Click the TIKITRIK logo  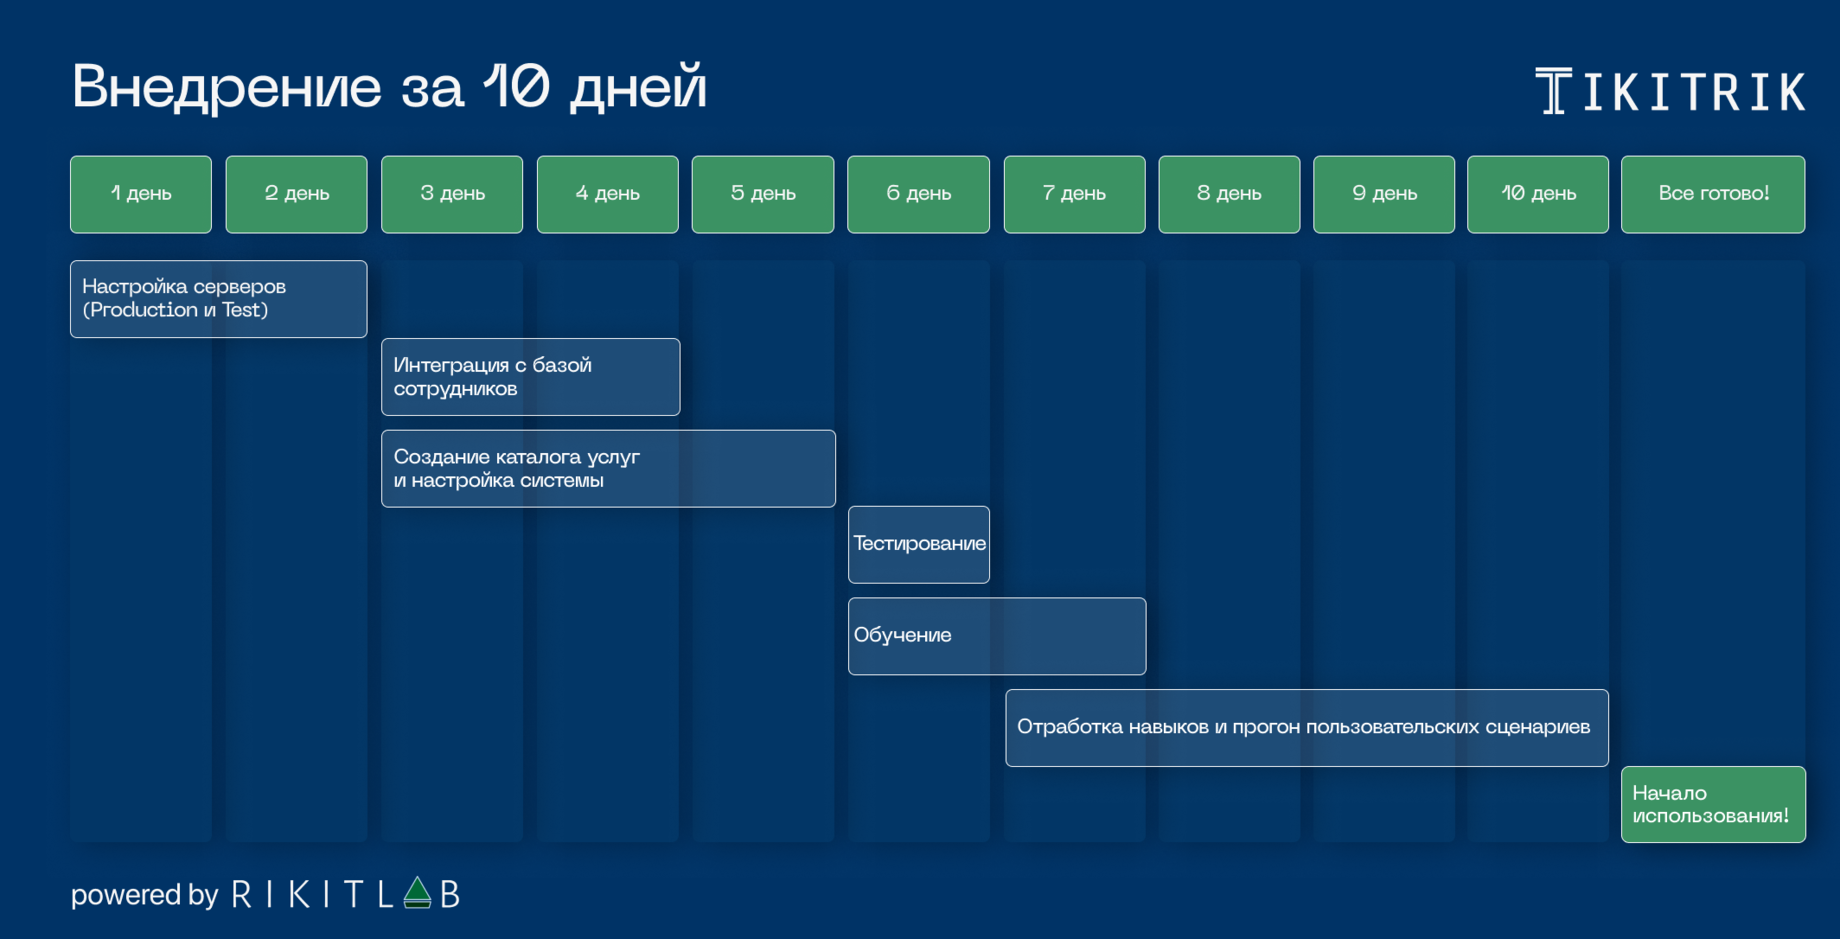(1669, 92)
